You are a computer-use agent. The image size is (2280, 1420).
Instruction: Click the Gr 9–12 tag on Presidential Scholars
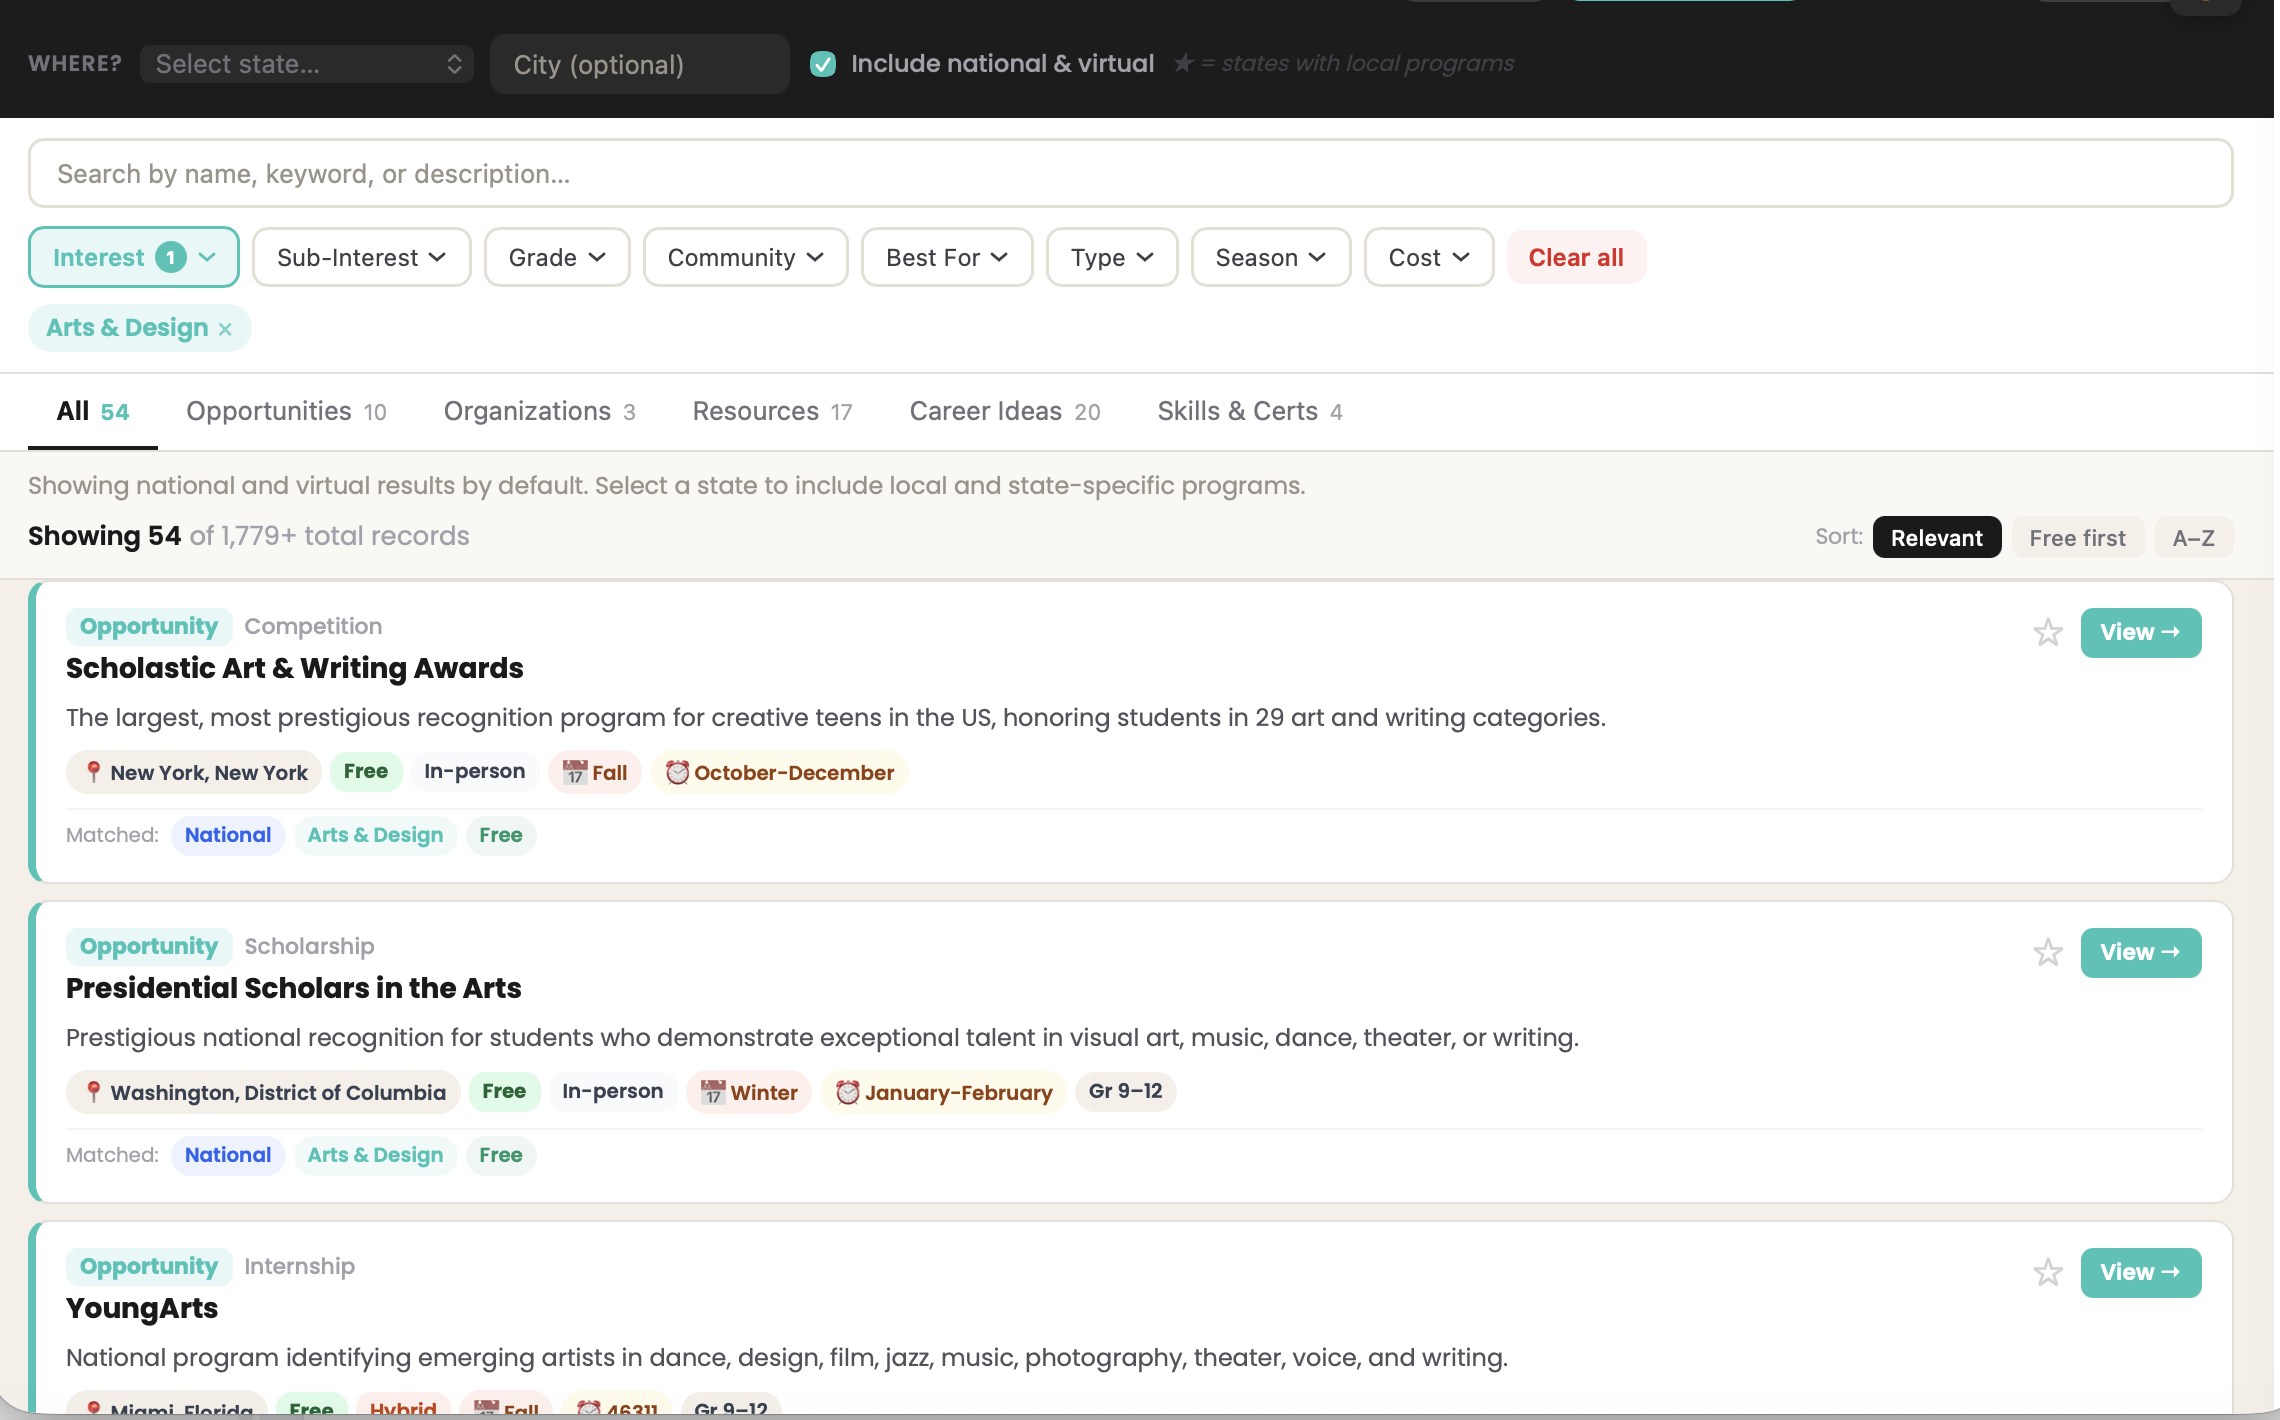(1125, 1091)
